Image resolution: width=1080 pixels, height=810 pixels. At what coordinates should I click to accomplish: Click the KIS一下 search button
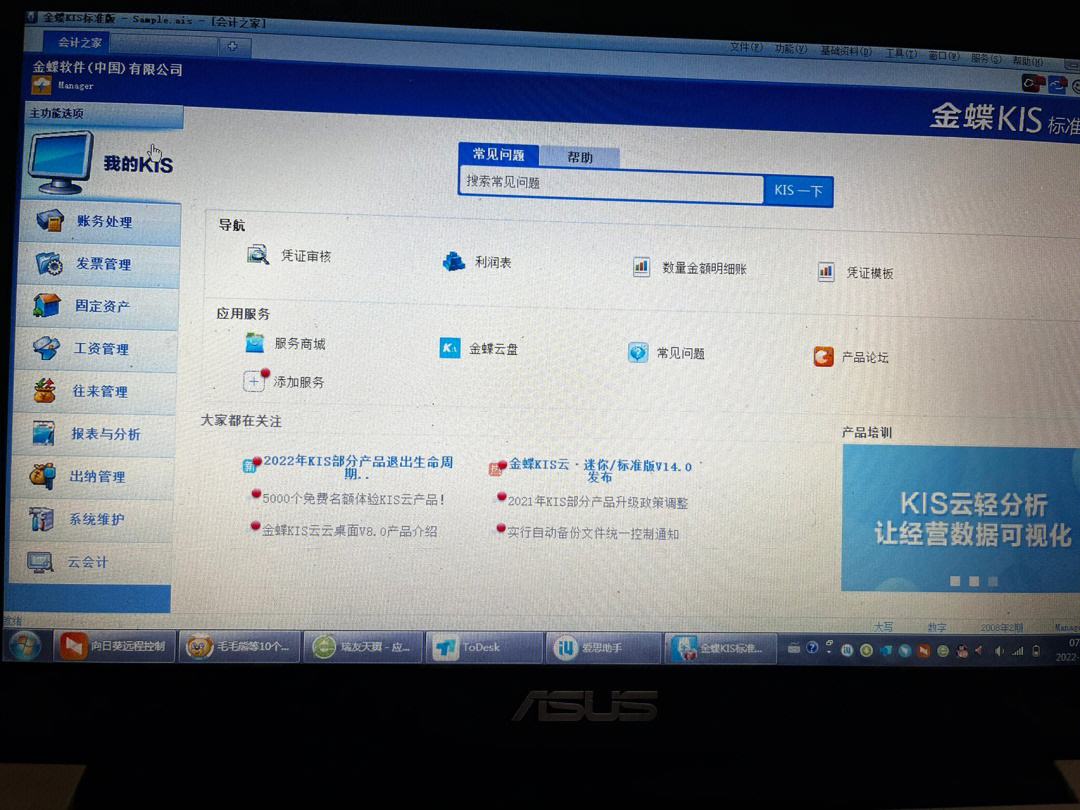[x=798, y=190]
